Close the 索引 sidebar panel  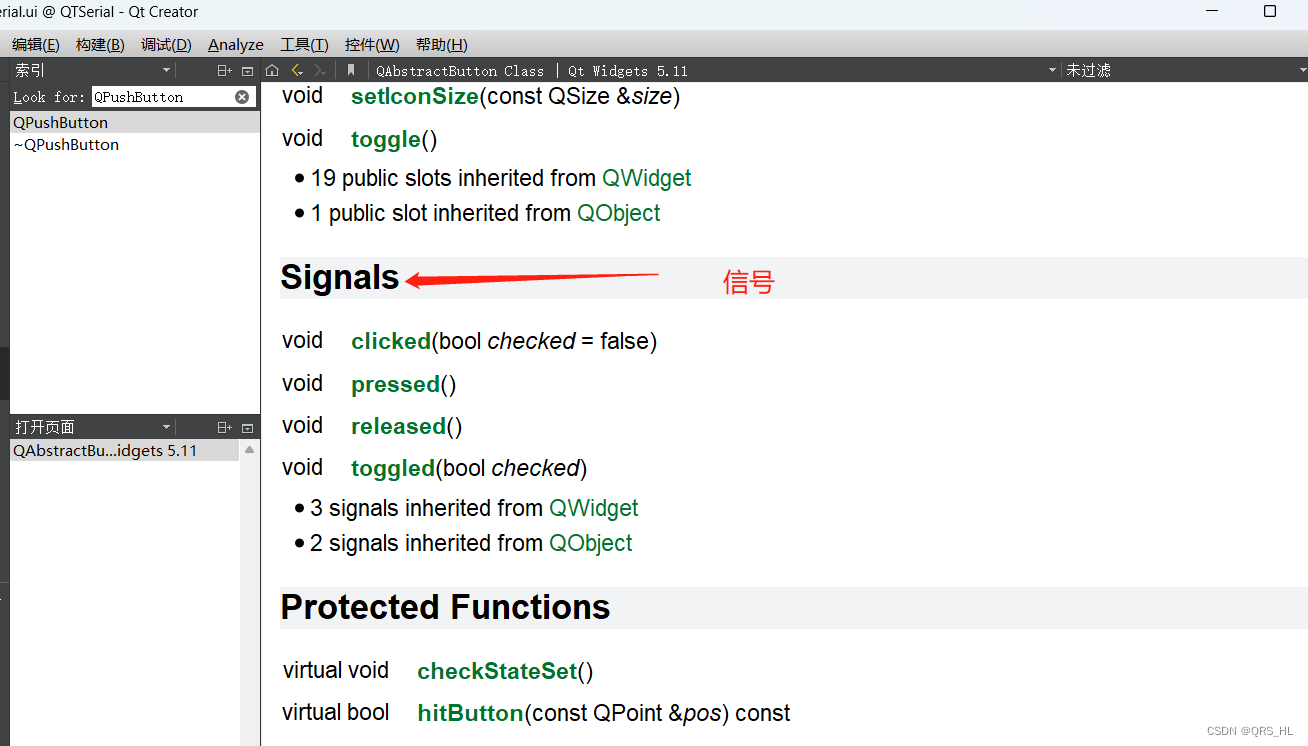click(x=248, y=70)
